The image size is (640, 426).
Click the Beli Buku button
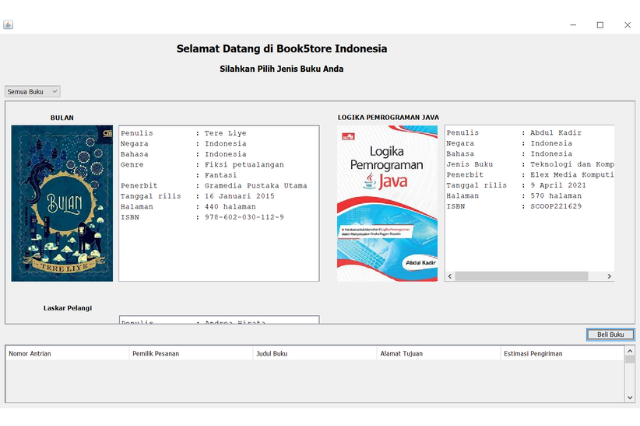[610, 334]
